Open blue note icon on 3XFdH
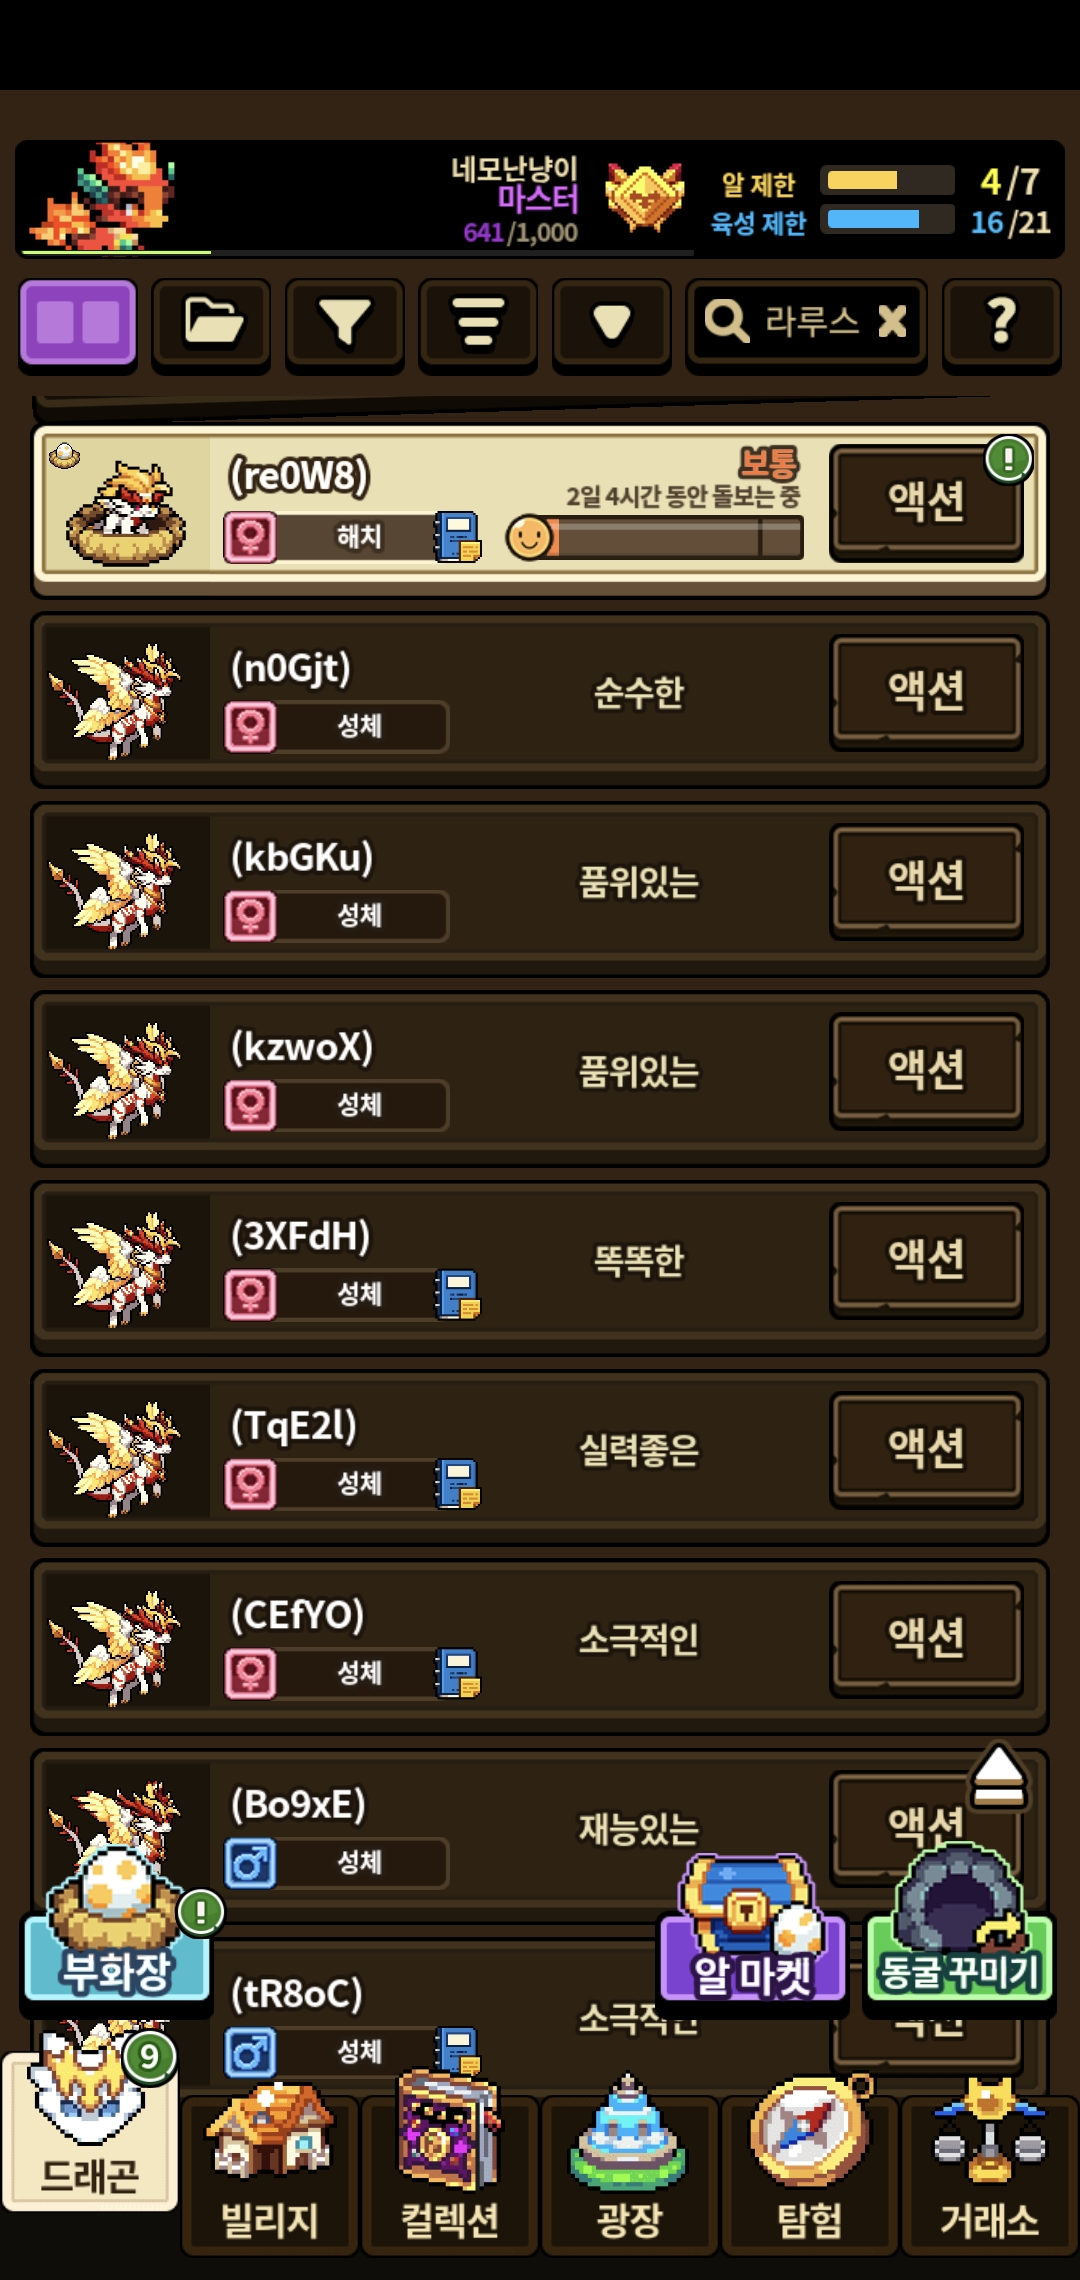 pos(458,1294)
